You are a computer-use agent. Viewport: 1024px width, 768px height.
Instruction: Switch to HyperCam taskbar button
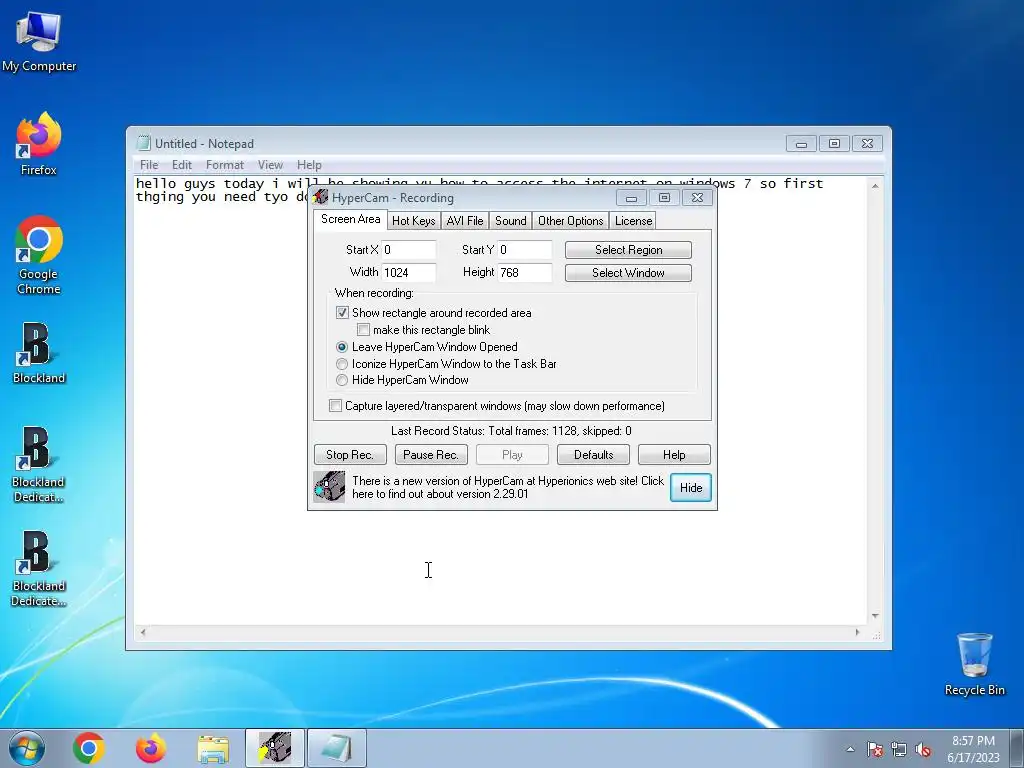pos(275,748)
